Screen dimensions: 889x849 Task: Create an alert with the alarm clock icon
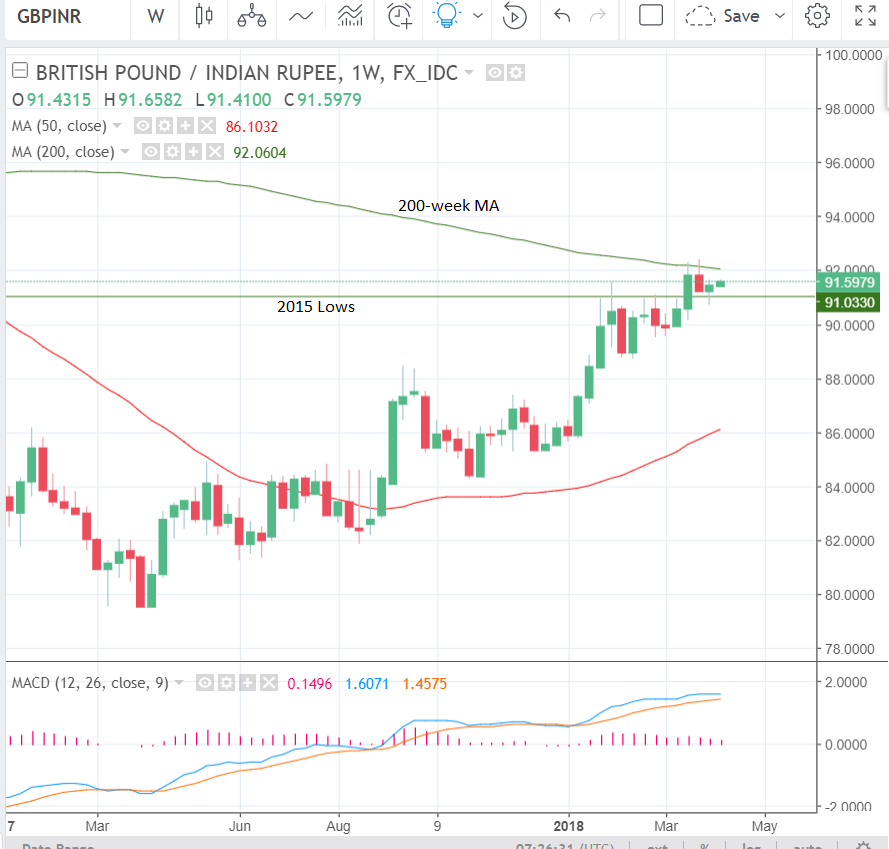(x=400, y=16)
